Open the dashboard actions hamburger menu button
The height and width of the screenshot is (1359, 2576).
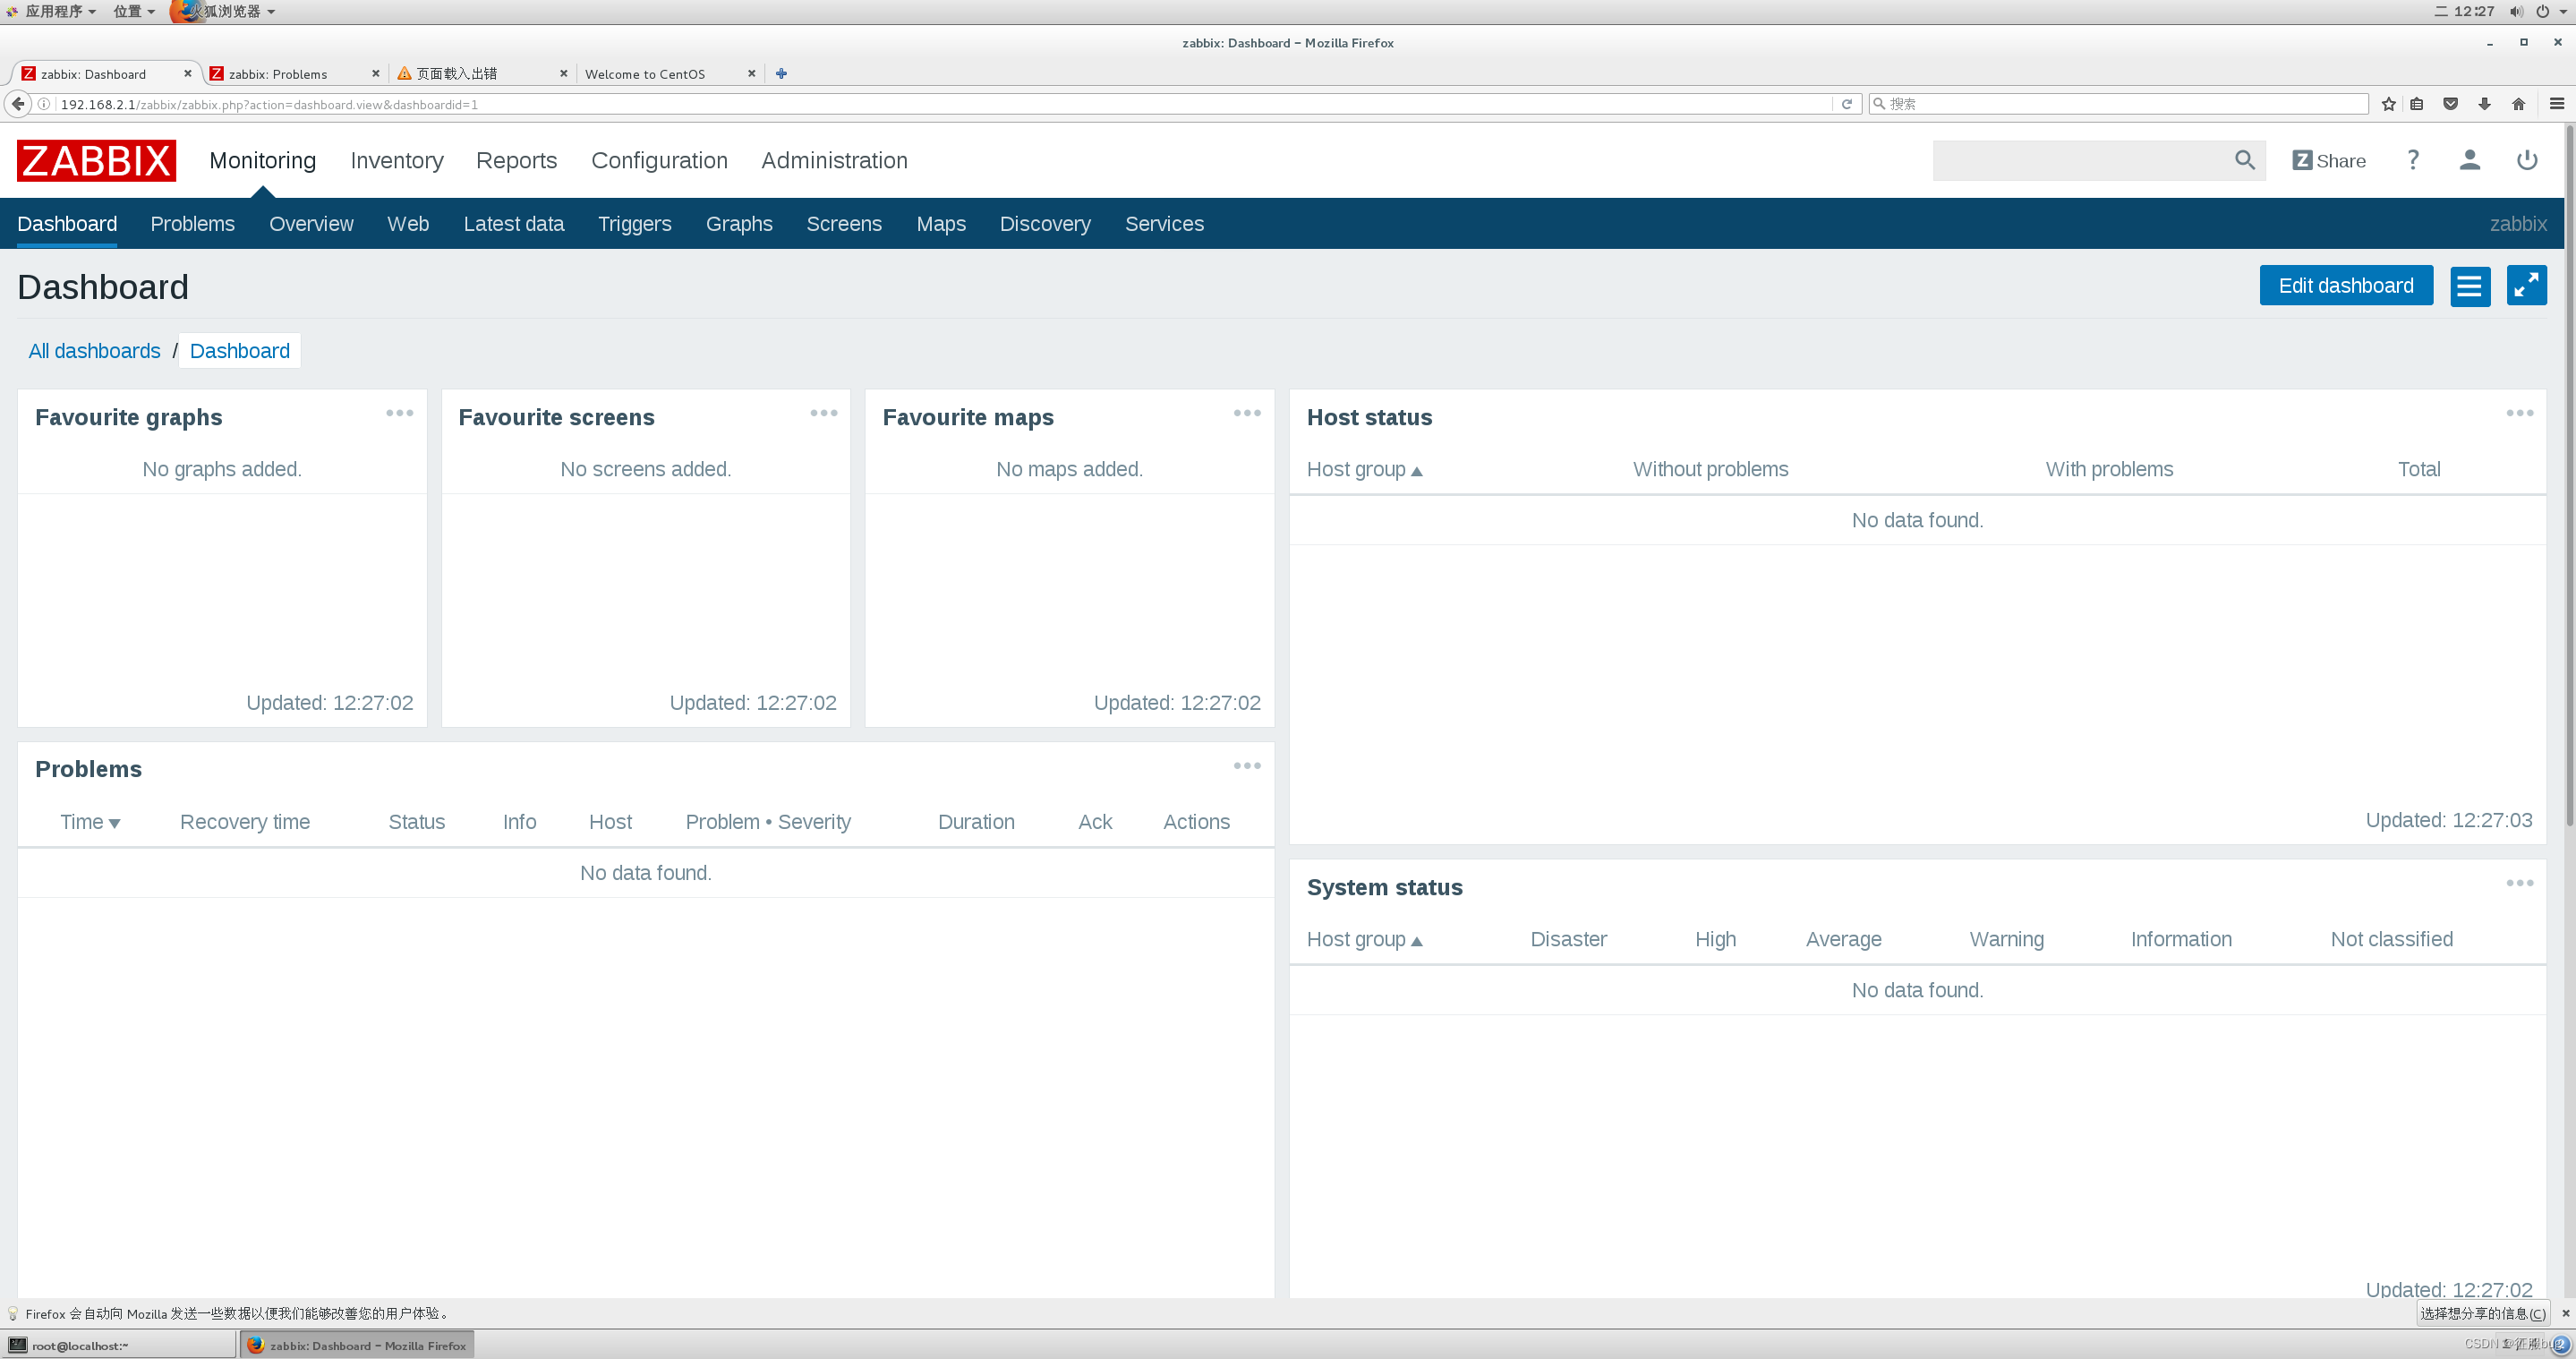pyautogui.click(x=2469, y=286)
